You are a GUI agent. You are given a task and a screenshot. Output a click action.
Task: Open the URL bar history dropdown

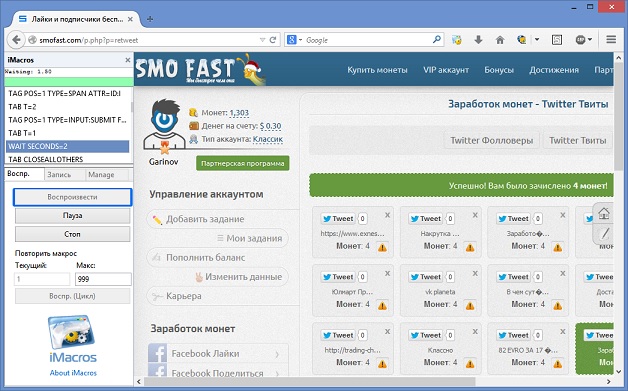click(262, 40)
